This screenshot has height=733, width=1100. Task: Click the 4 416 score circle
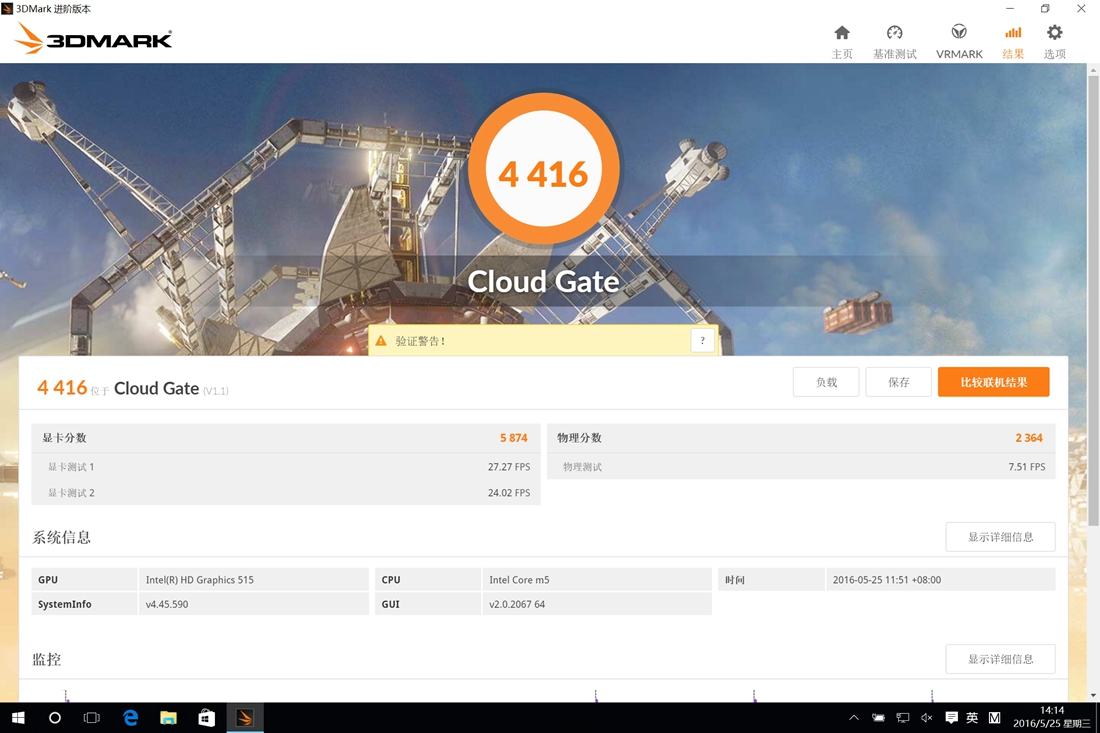coord(544,169)
